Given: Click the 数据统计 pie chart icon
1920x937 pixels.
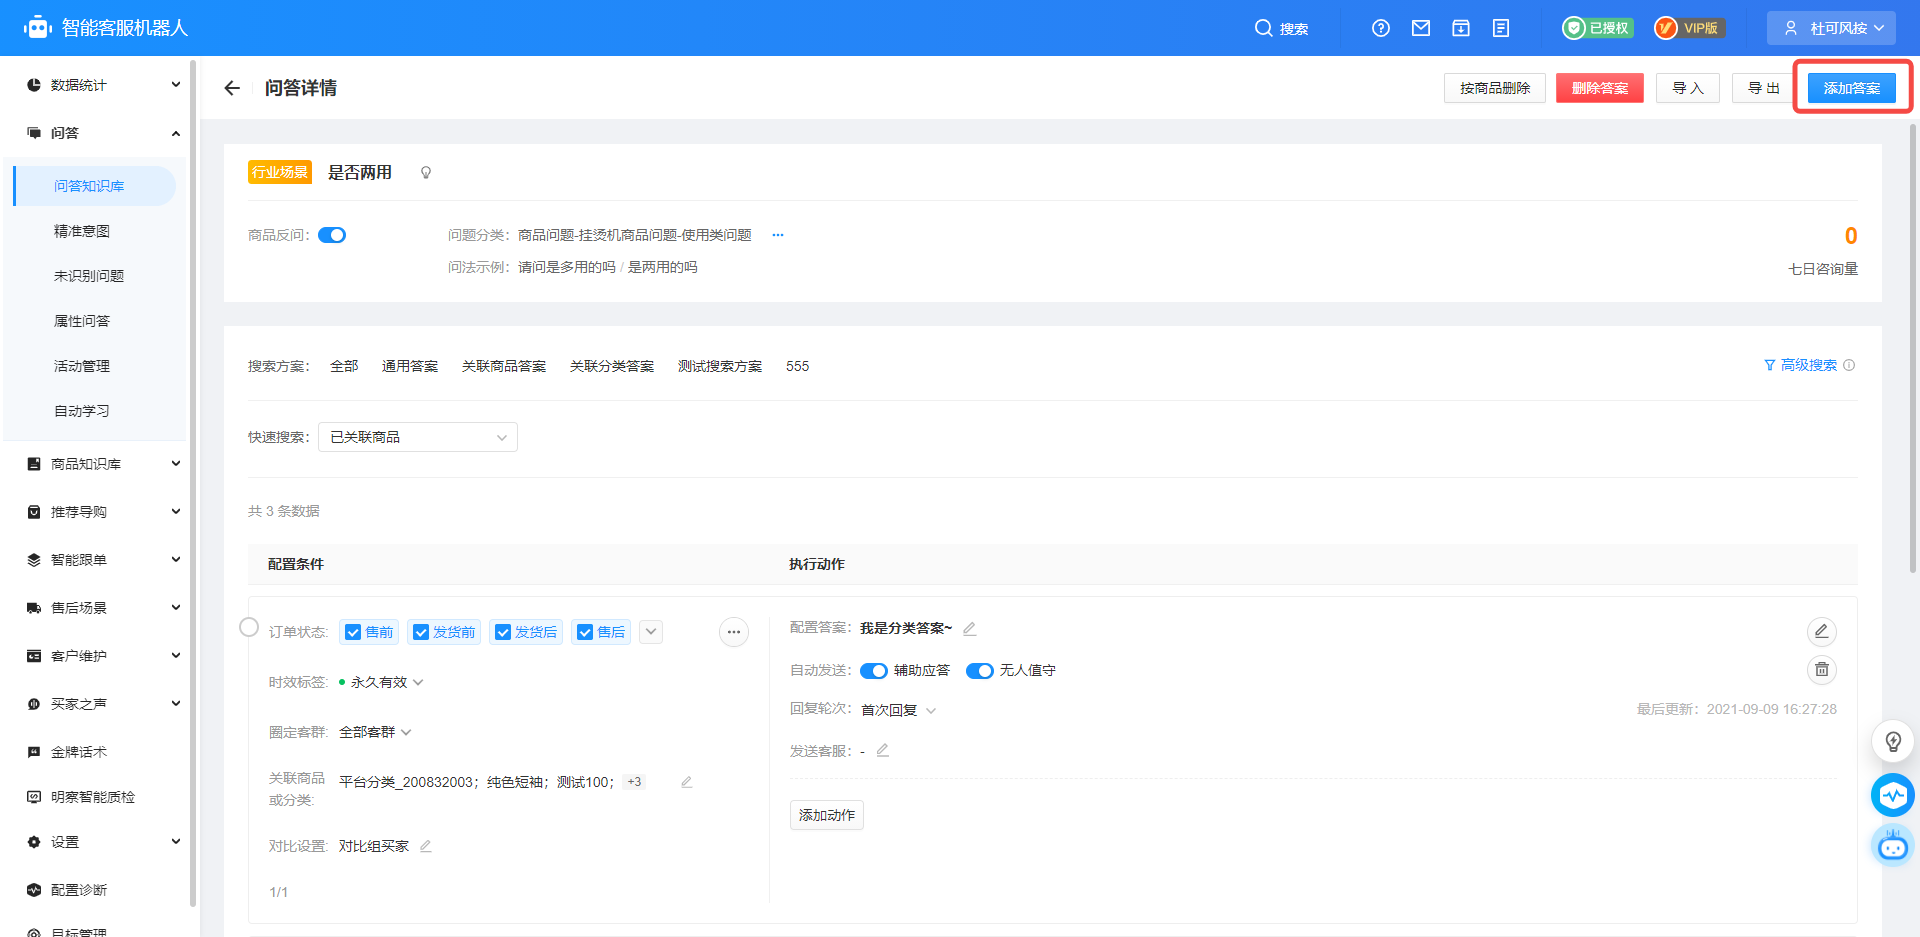Looking at the screenshot, I should tap(34, 85).
